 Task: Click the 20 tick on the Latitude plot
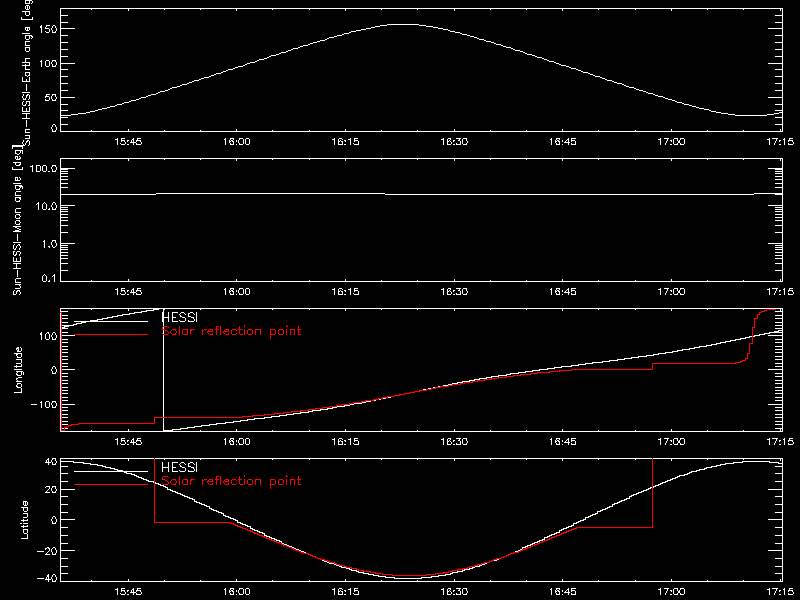click(51, 490)
